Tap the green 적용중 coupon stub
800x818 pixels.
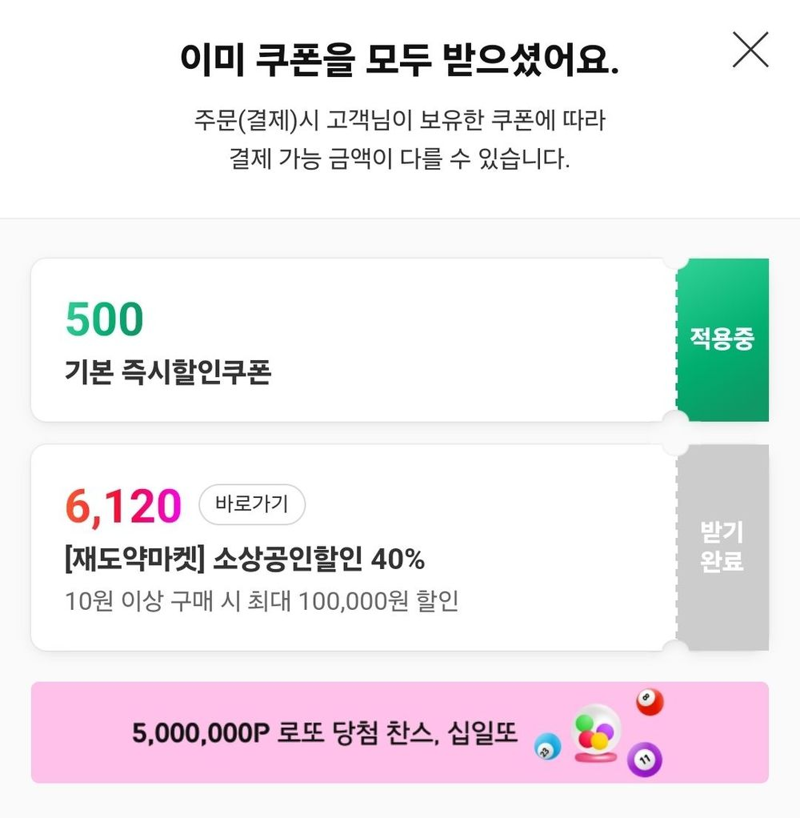pos(722,340)
